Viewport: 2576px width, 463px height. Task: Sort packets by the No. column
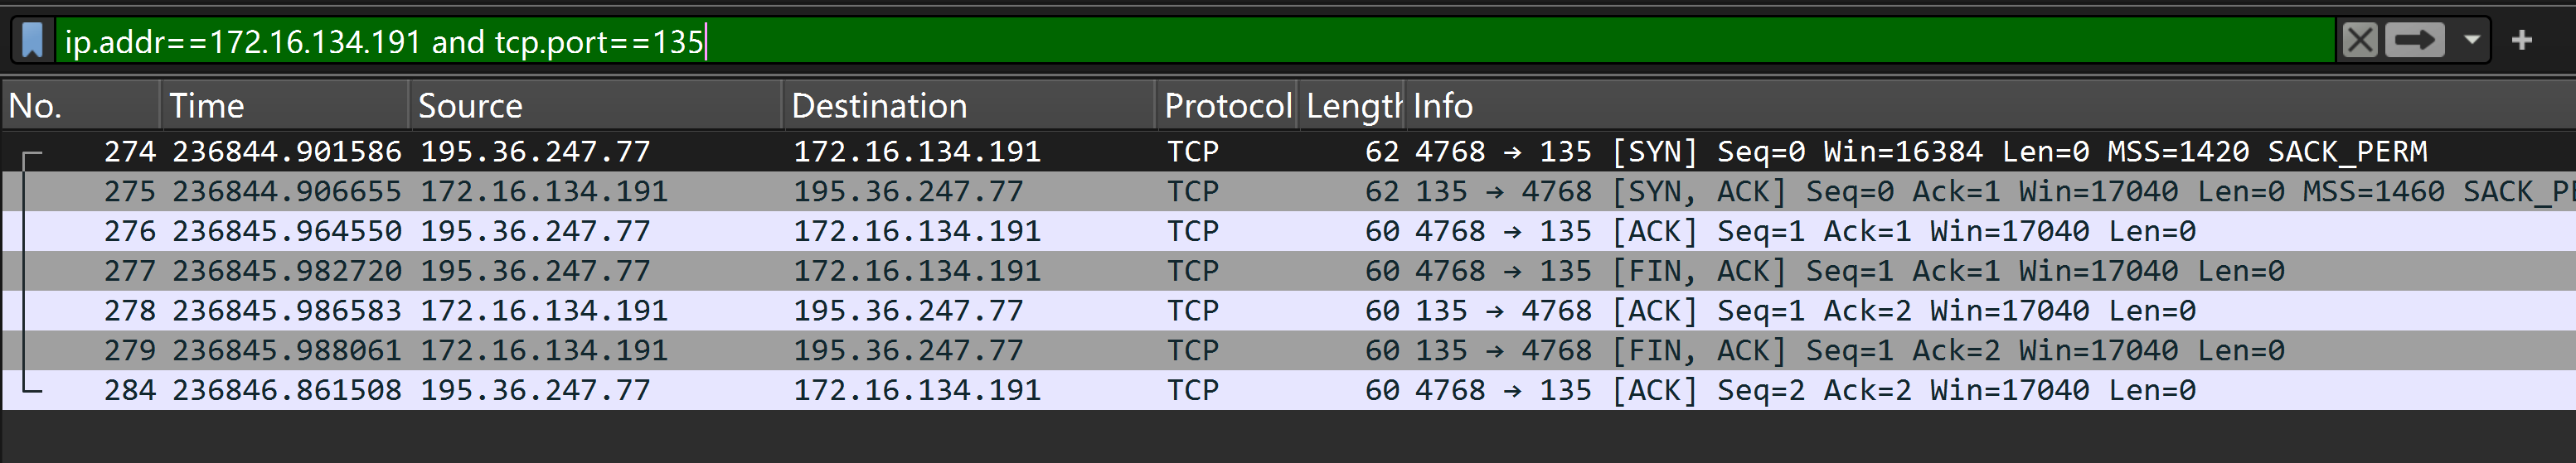80,106
